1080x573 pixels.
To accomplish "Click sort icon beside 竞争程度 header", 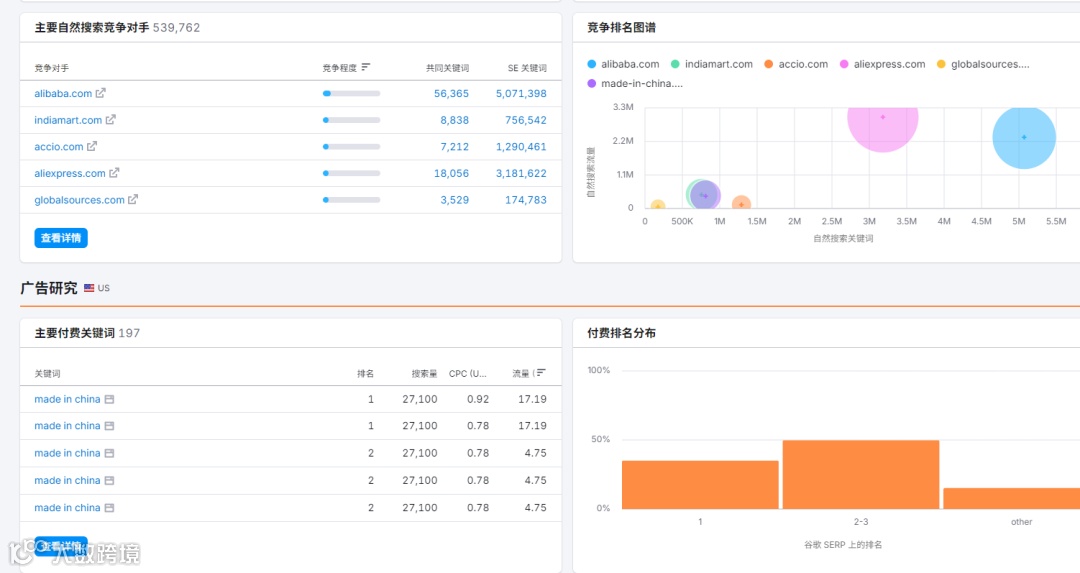I will (x=366, y=67).
